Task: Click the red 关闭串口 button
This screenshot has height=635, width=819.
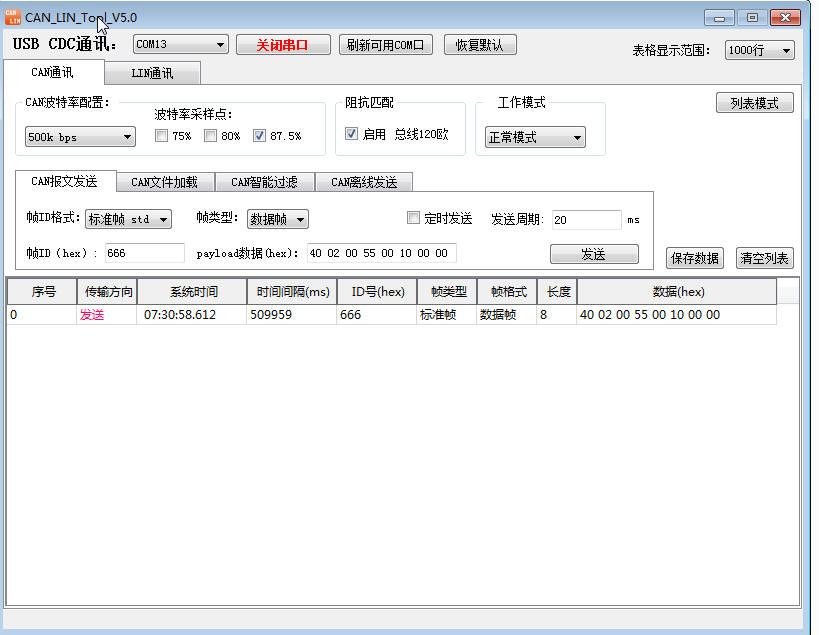Action: (x=283, y=45)
